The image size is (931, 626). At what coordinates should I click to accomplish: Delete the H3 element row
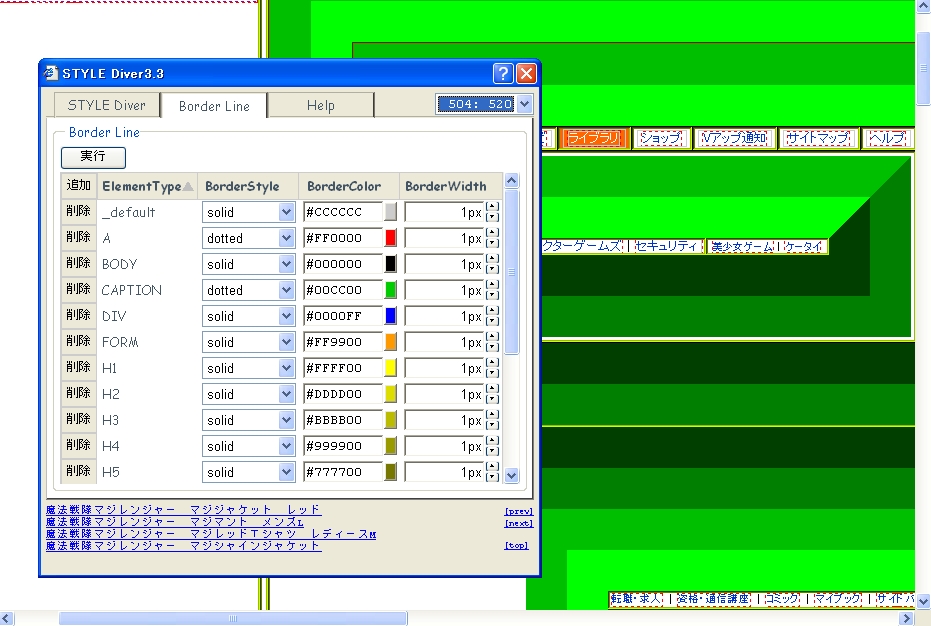pos(78,419)
